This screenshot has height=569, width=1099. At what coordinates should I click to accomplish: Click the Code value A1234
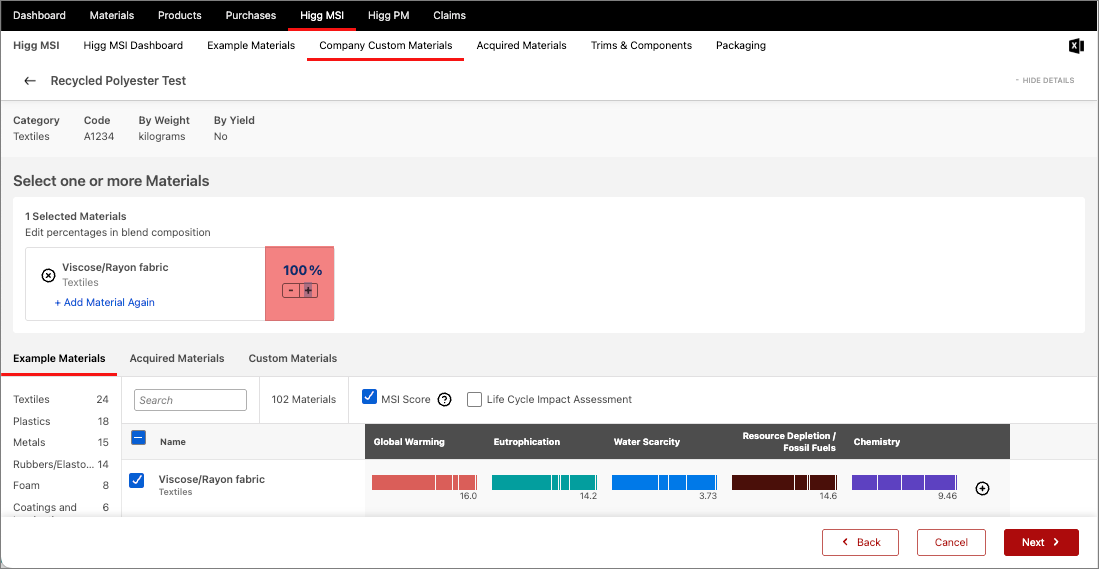point(99,137)
